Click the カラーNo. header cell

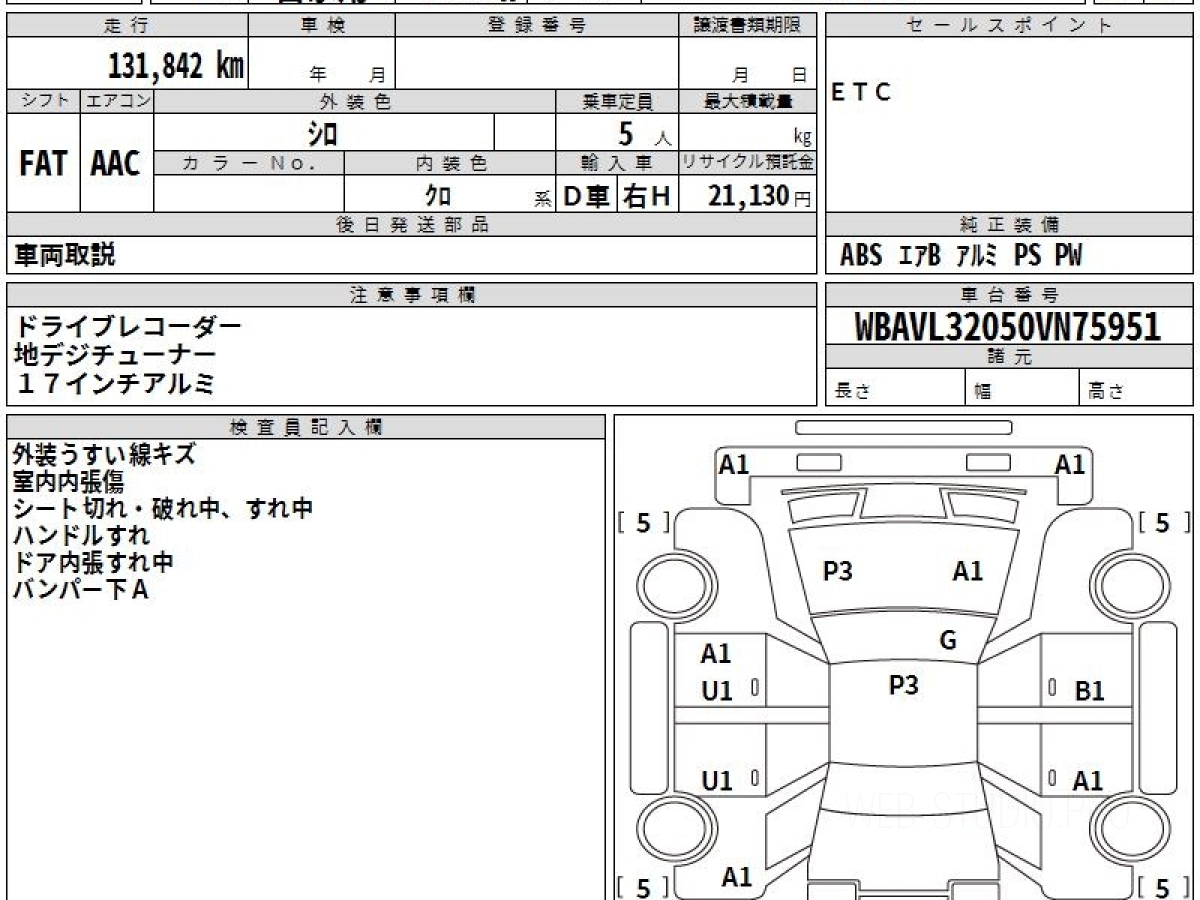click(249, 163)
